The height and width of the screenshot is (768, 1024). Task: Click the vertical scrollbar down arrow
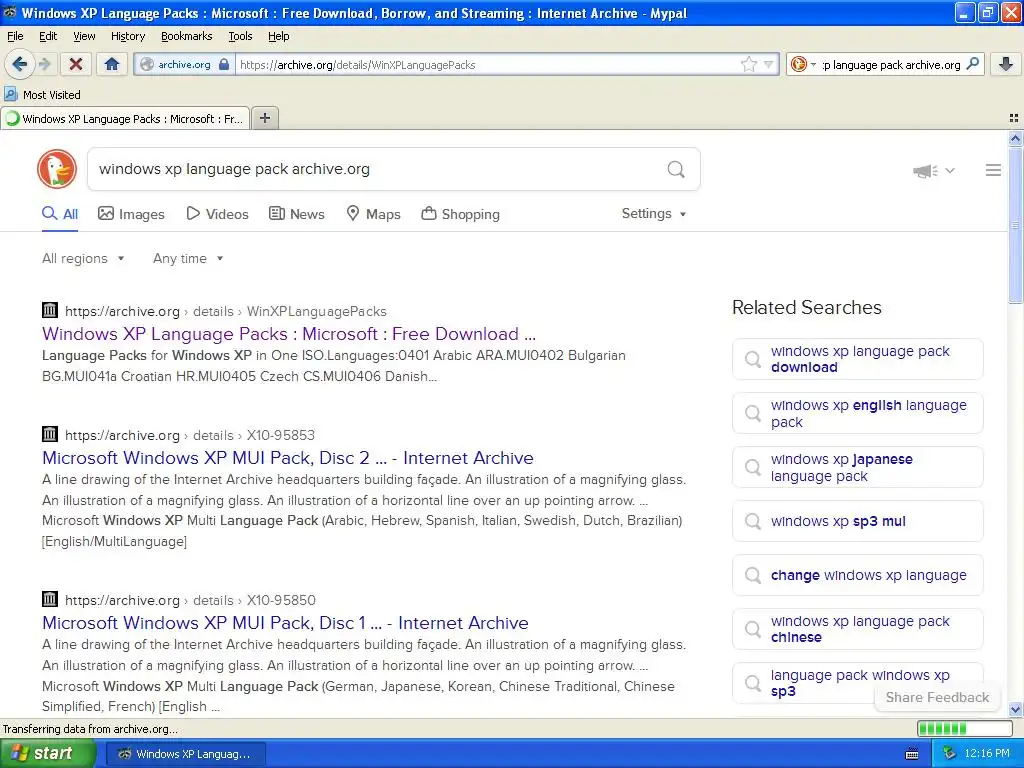pyautogui.click(x=1015, y=709)
